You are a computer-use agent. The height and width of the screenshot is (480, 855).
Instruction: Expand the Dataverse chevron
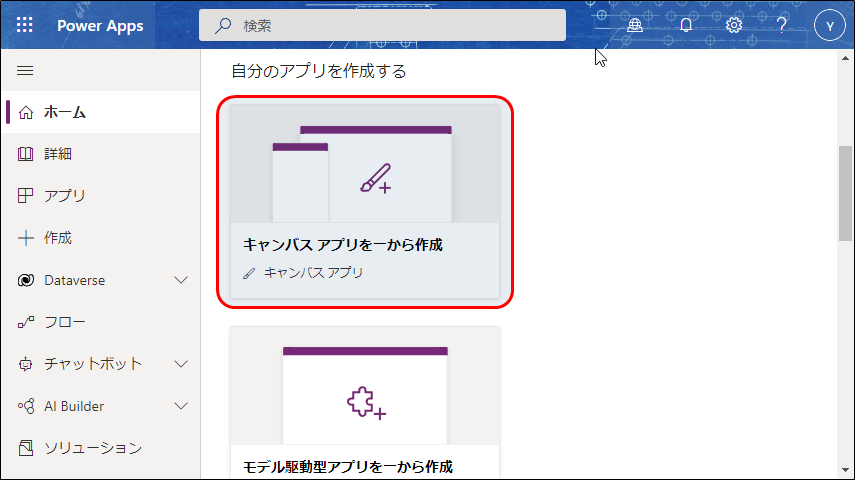(181, 280)
